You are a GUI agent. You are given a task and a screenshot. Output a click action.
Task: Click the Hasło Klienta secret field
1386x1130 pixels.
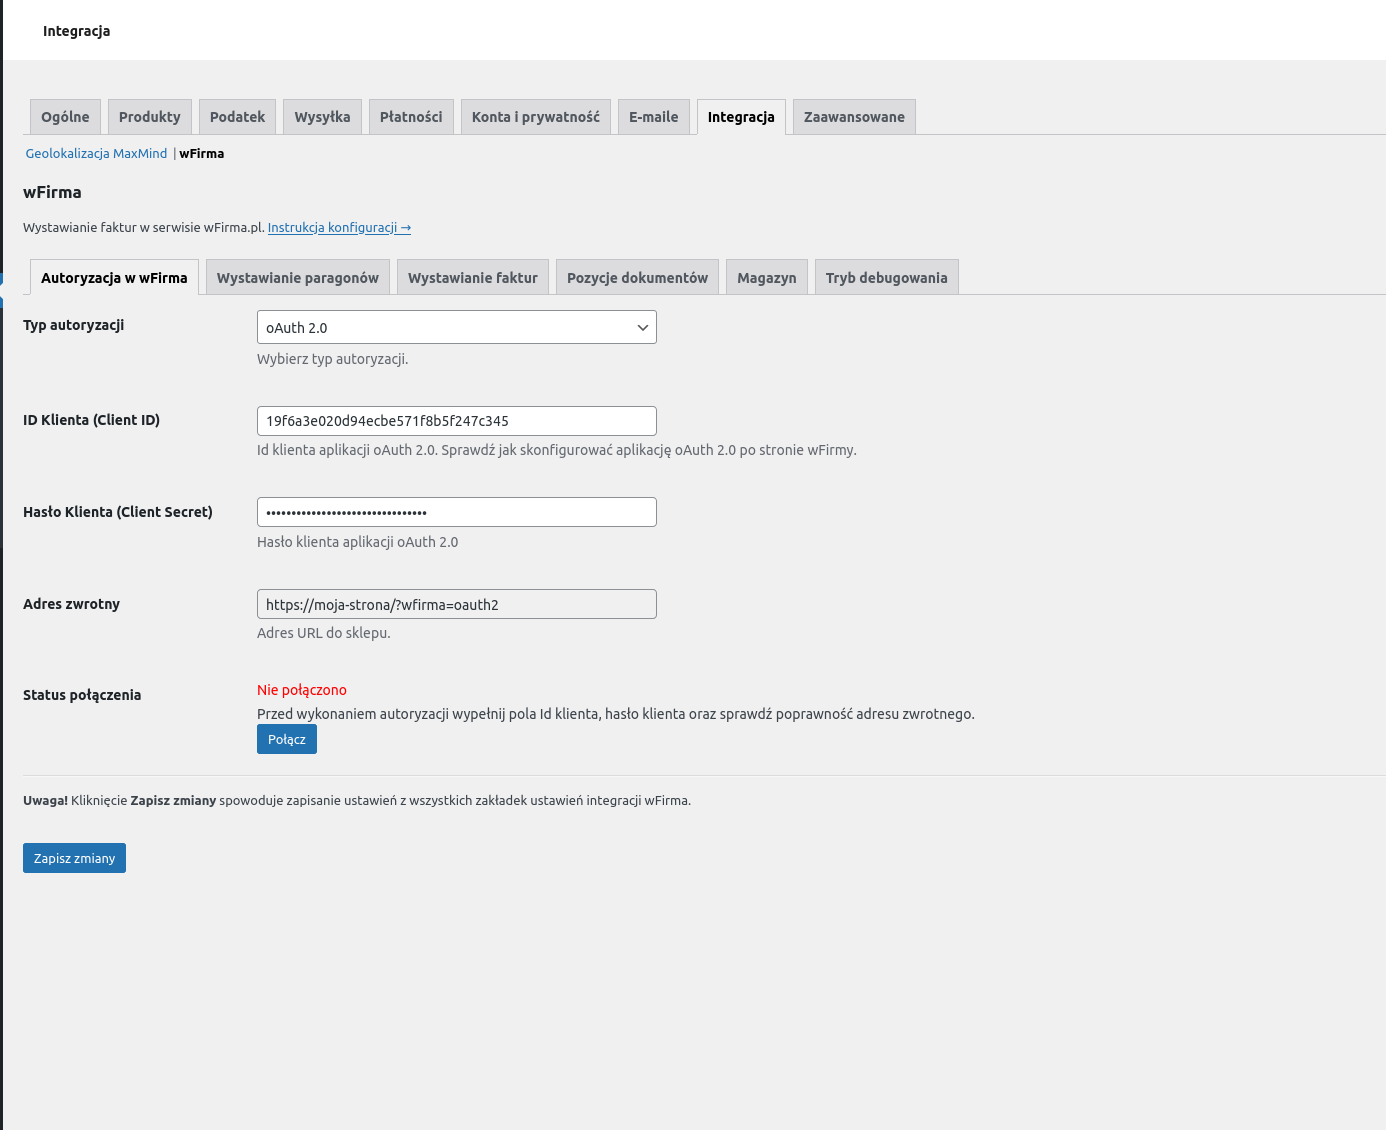coord(457,512)
